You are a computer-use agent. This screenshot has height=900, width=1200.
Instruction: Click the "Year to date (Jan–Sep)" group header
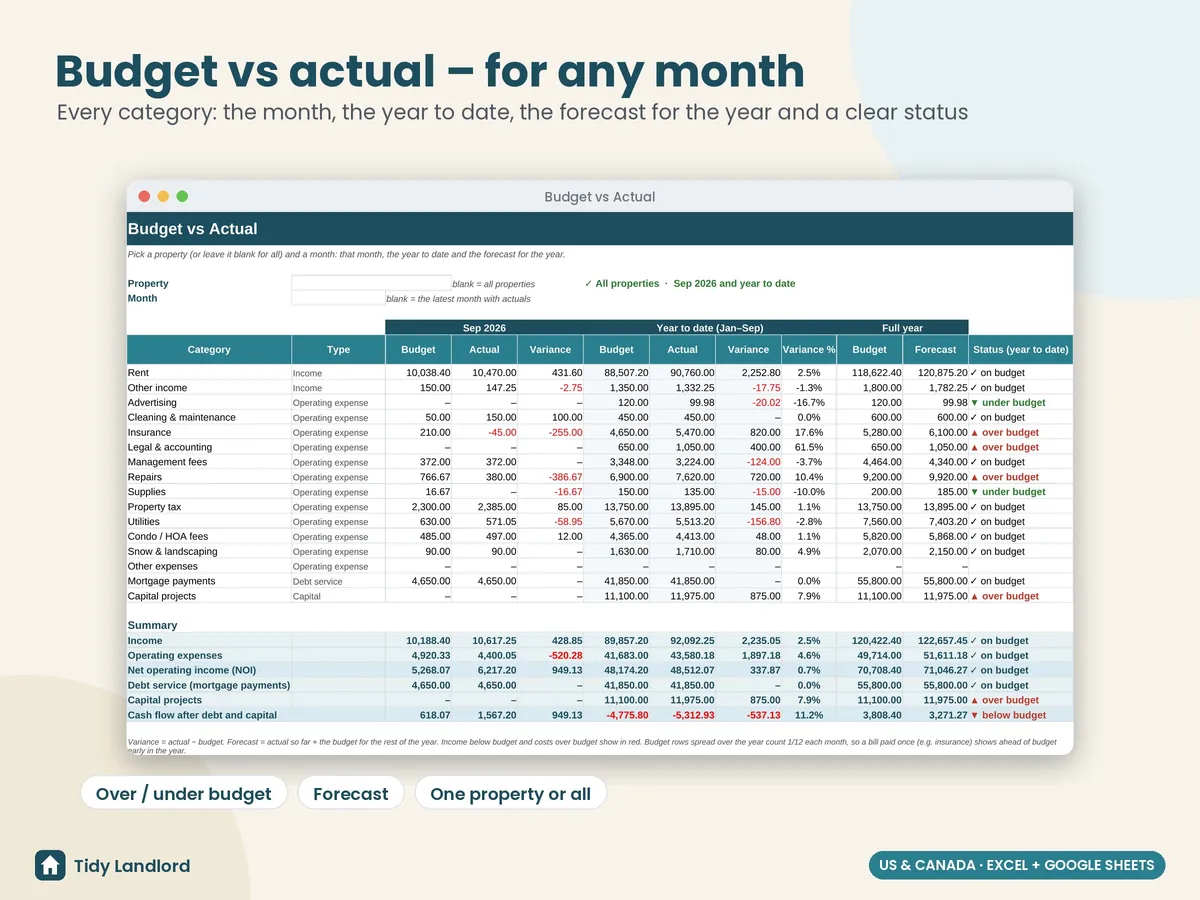pos(710,327)
